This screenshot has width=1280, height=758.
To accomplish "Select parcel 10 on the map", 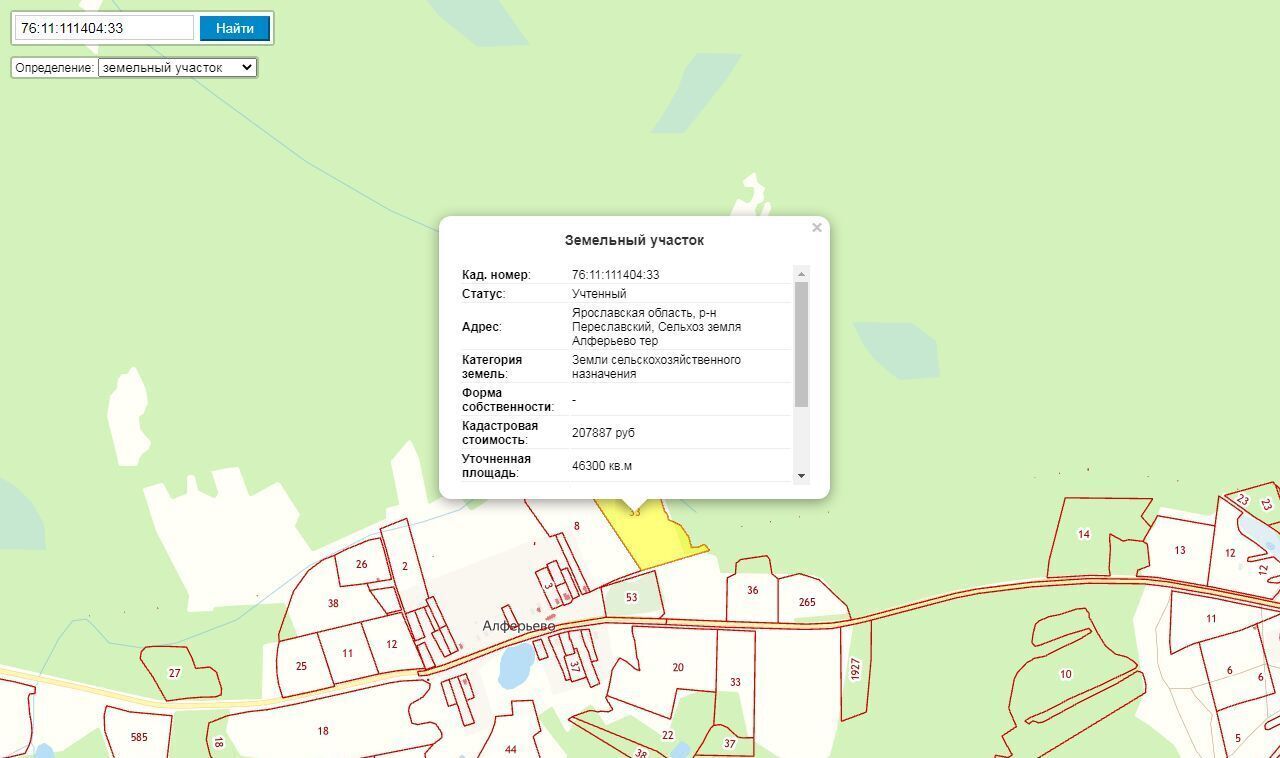I will (x=1065, y=674).
